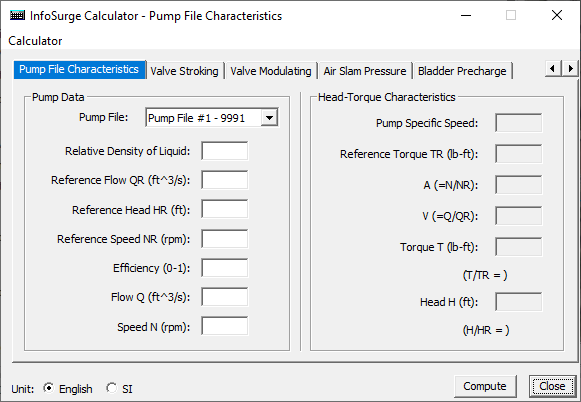Click the Reference Head HR input field
This screenshot has width=581, height=402.
[225, 209]
